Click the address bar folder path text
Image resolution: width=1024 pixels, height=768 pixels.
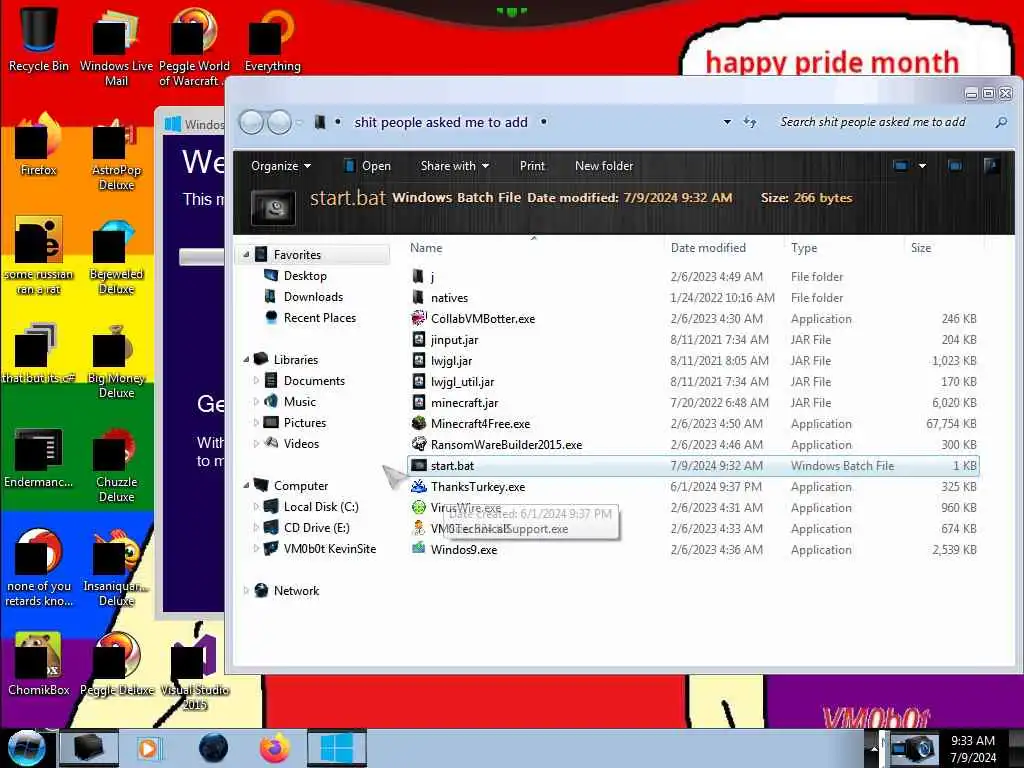point(441,122)
